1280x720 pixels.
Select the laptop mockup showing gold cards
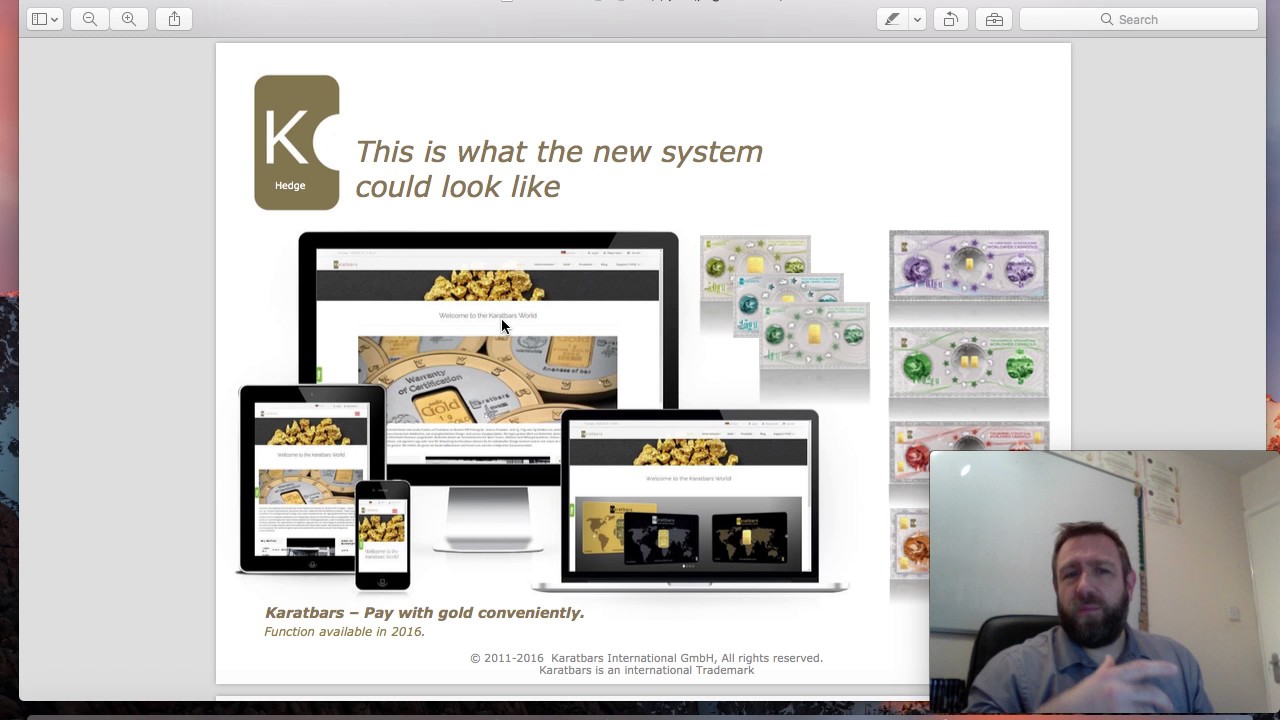pyautogui.click(x=689, y=500)
